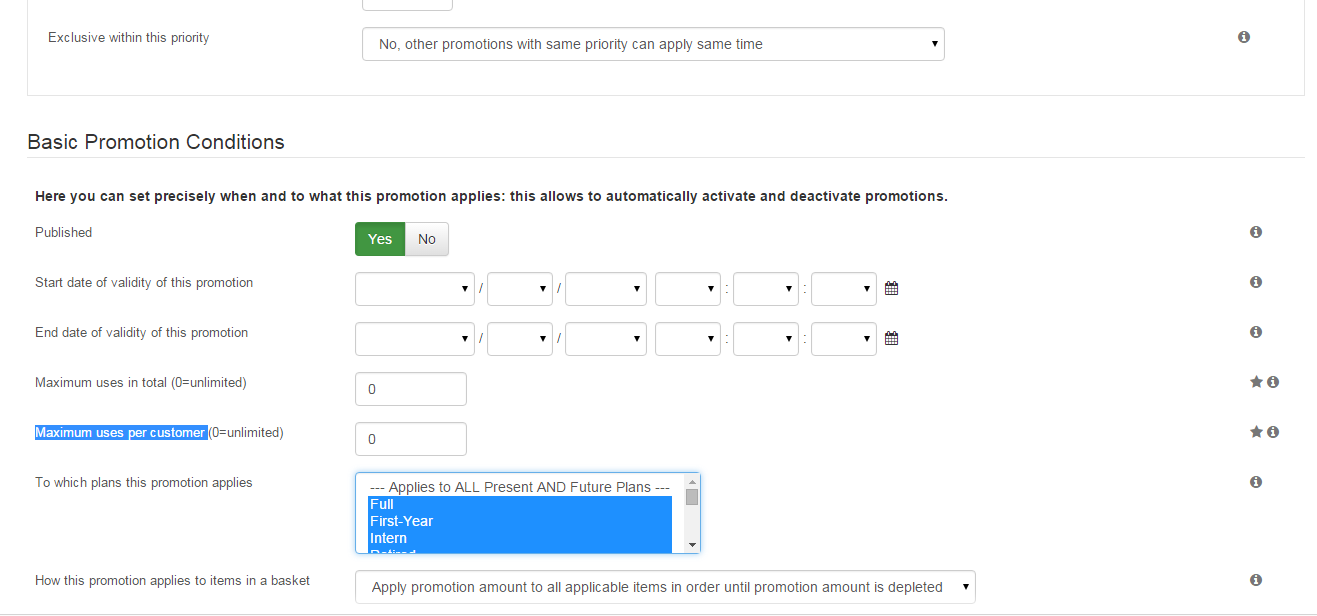This screenshot has width=1317, height=616.
Task: Open first Start date dropdown
Action: point(415,289)
